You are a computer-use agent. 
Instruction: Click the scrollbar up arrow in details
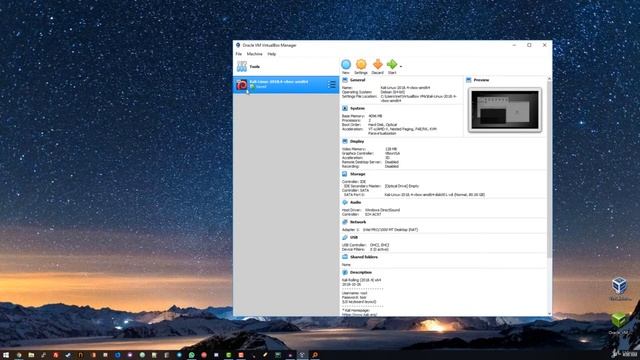coord(549,78)
